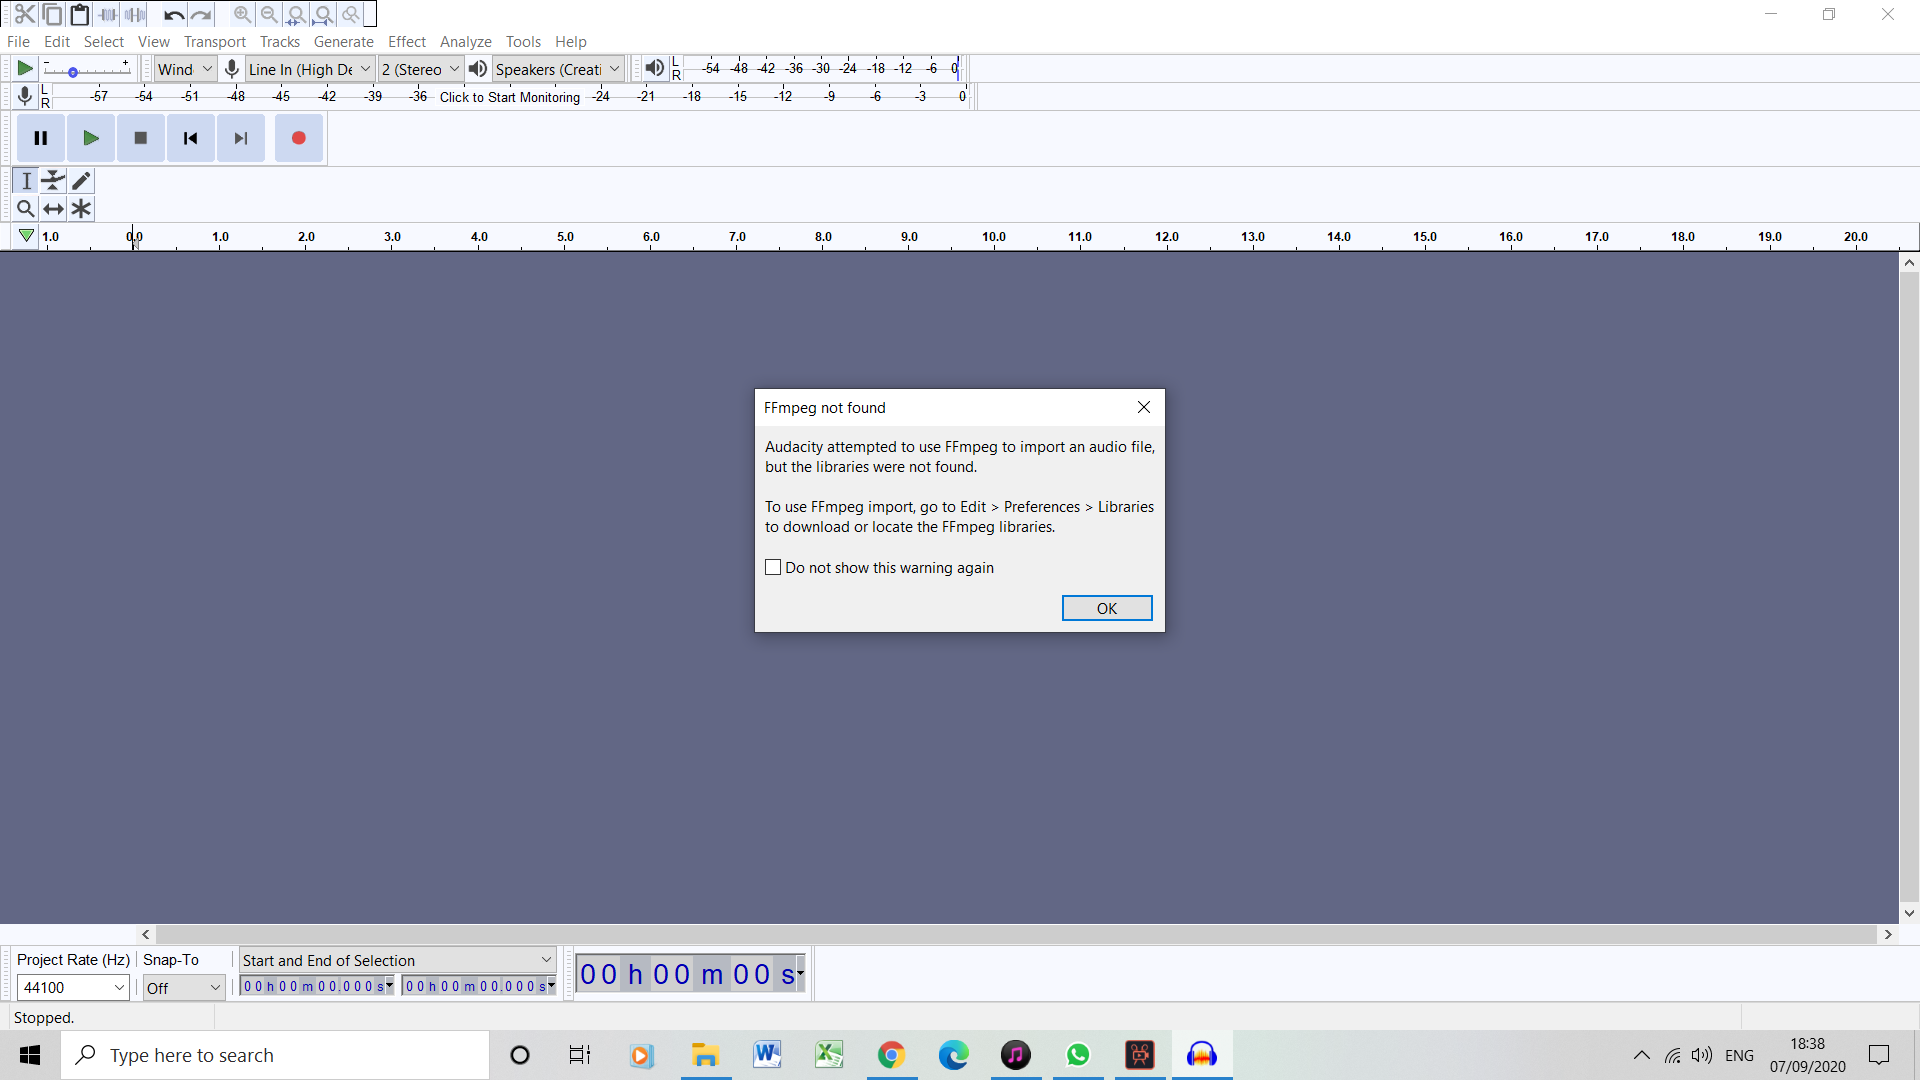Click the selection end time field
The width and height of the screenshot is (1920, 1080).
click(x=479, y=986)
